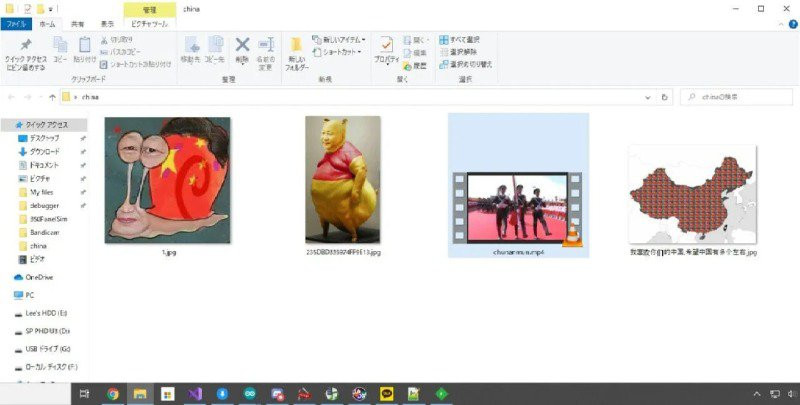Open the 表示 (View) ribbon tab

coord(106,22)
